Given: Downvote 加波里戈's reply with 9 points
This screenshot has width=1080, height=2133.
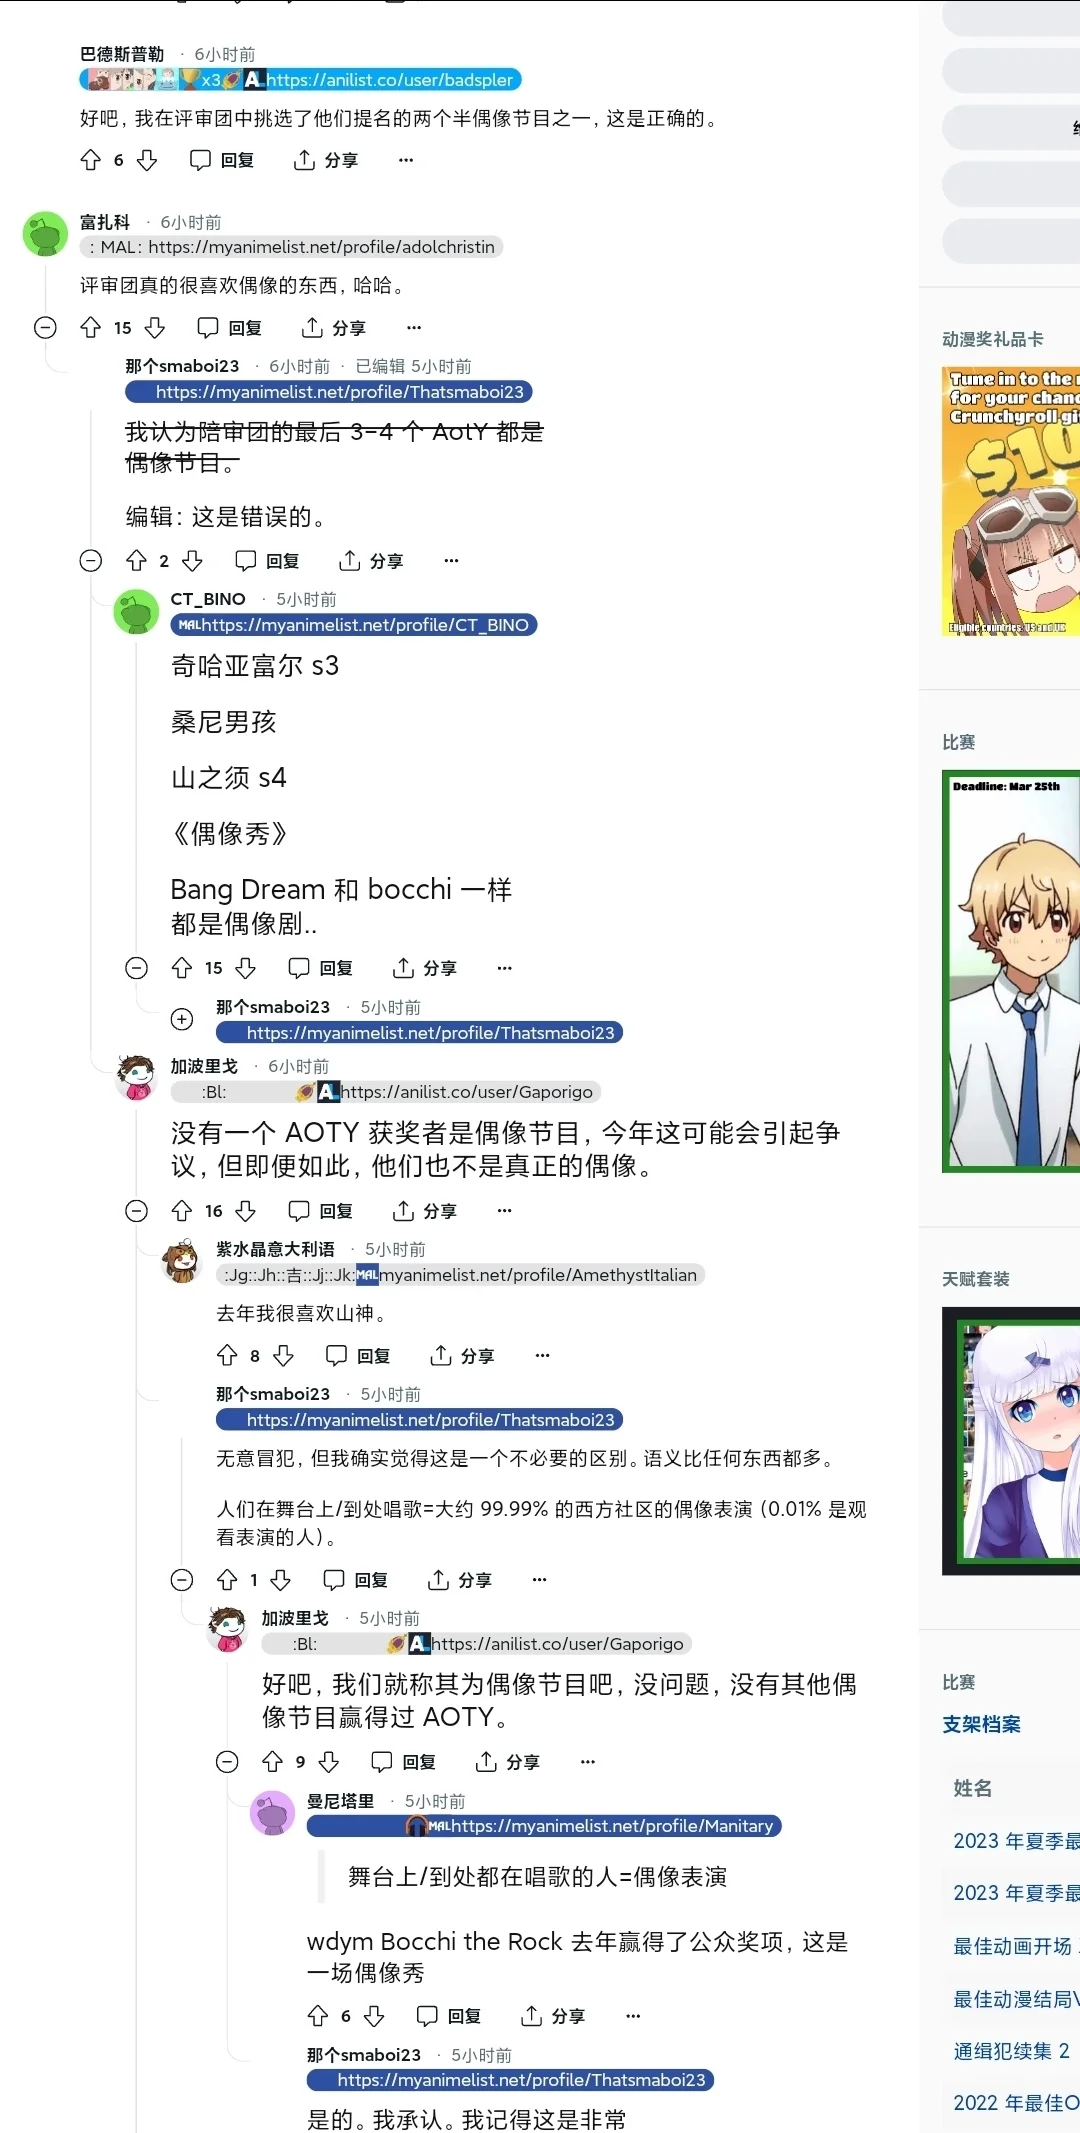Looking at the screenshot, I should [329, 1762].
